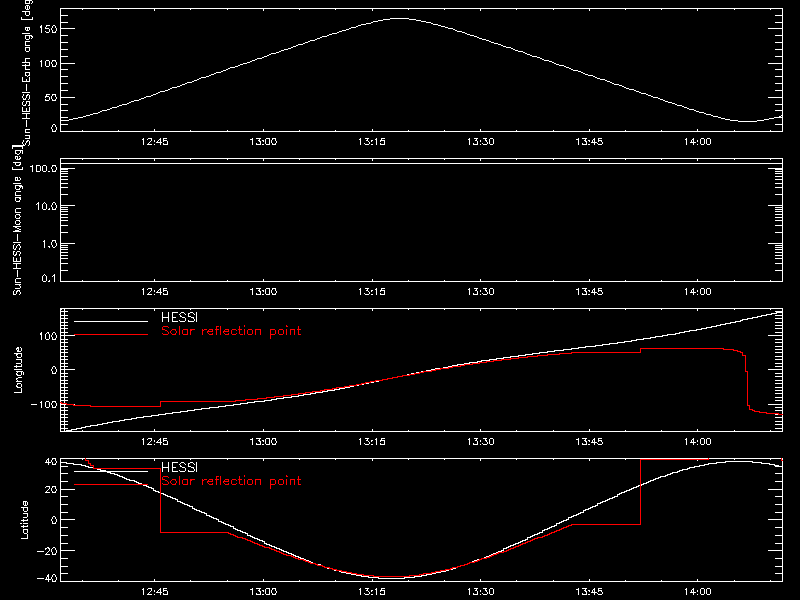Click white HESSI legend line in Longitude plot
The height and width of the screenshot is (600, 800).
click(111, 321)
